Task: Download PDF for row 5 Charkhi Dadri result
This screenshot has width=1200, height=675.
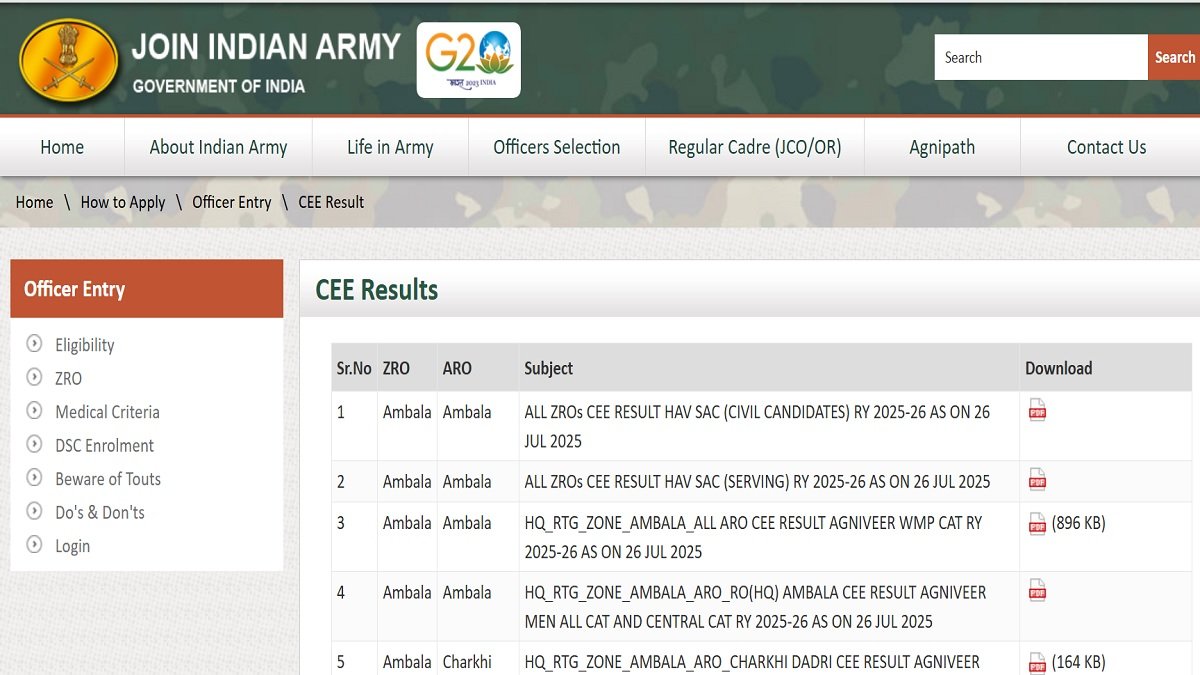Action: click(1037, 663)
